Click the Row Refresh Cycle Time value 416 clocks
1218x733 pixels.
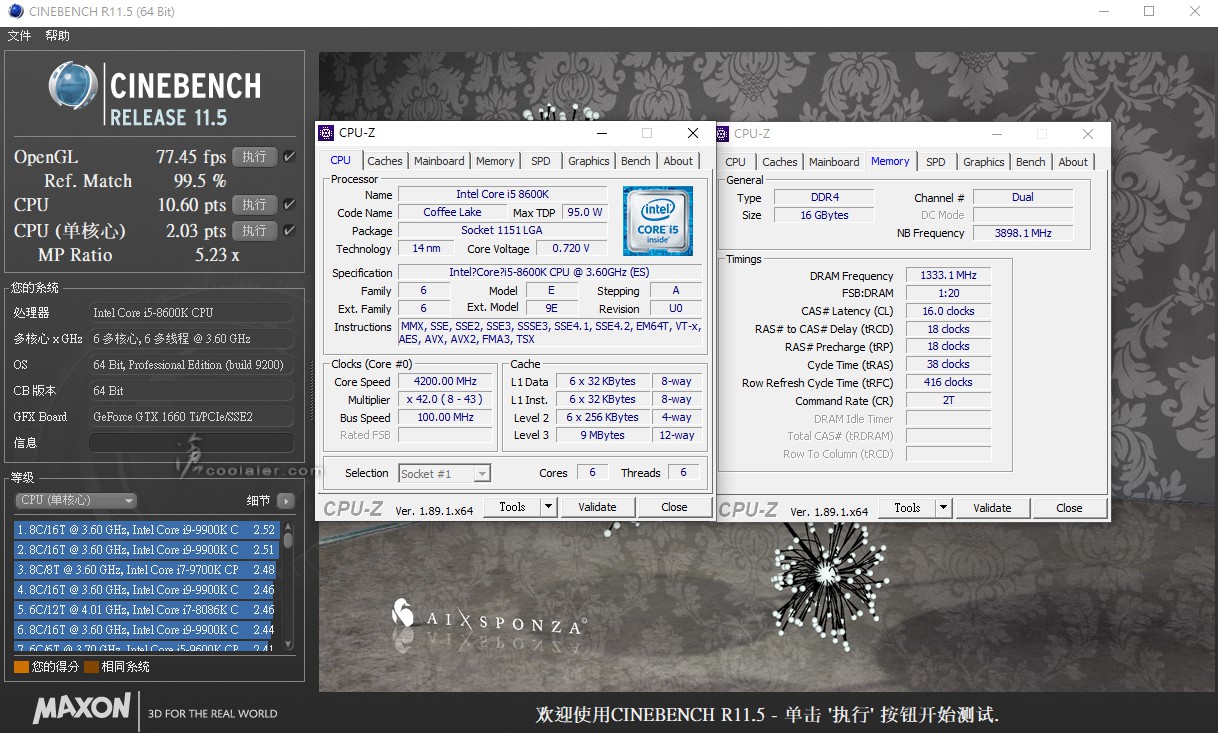point(949,382)
